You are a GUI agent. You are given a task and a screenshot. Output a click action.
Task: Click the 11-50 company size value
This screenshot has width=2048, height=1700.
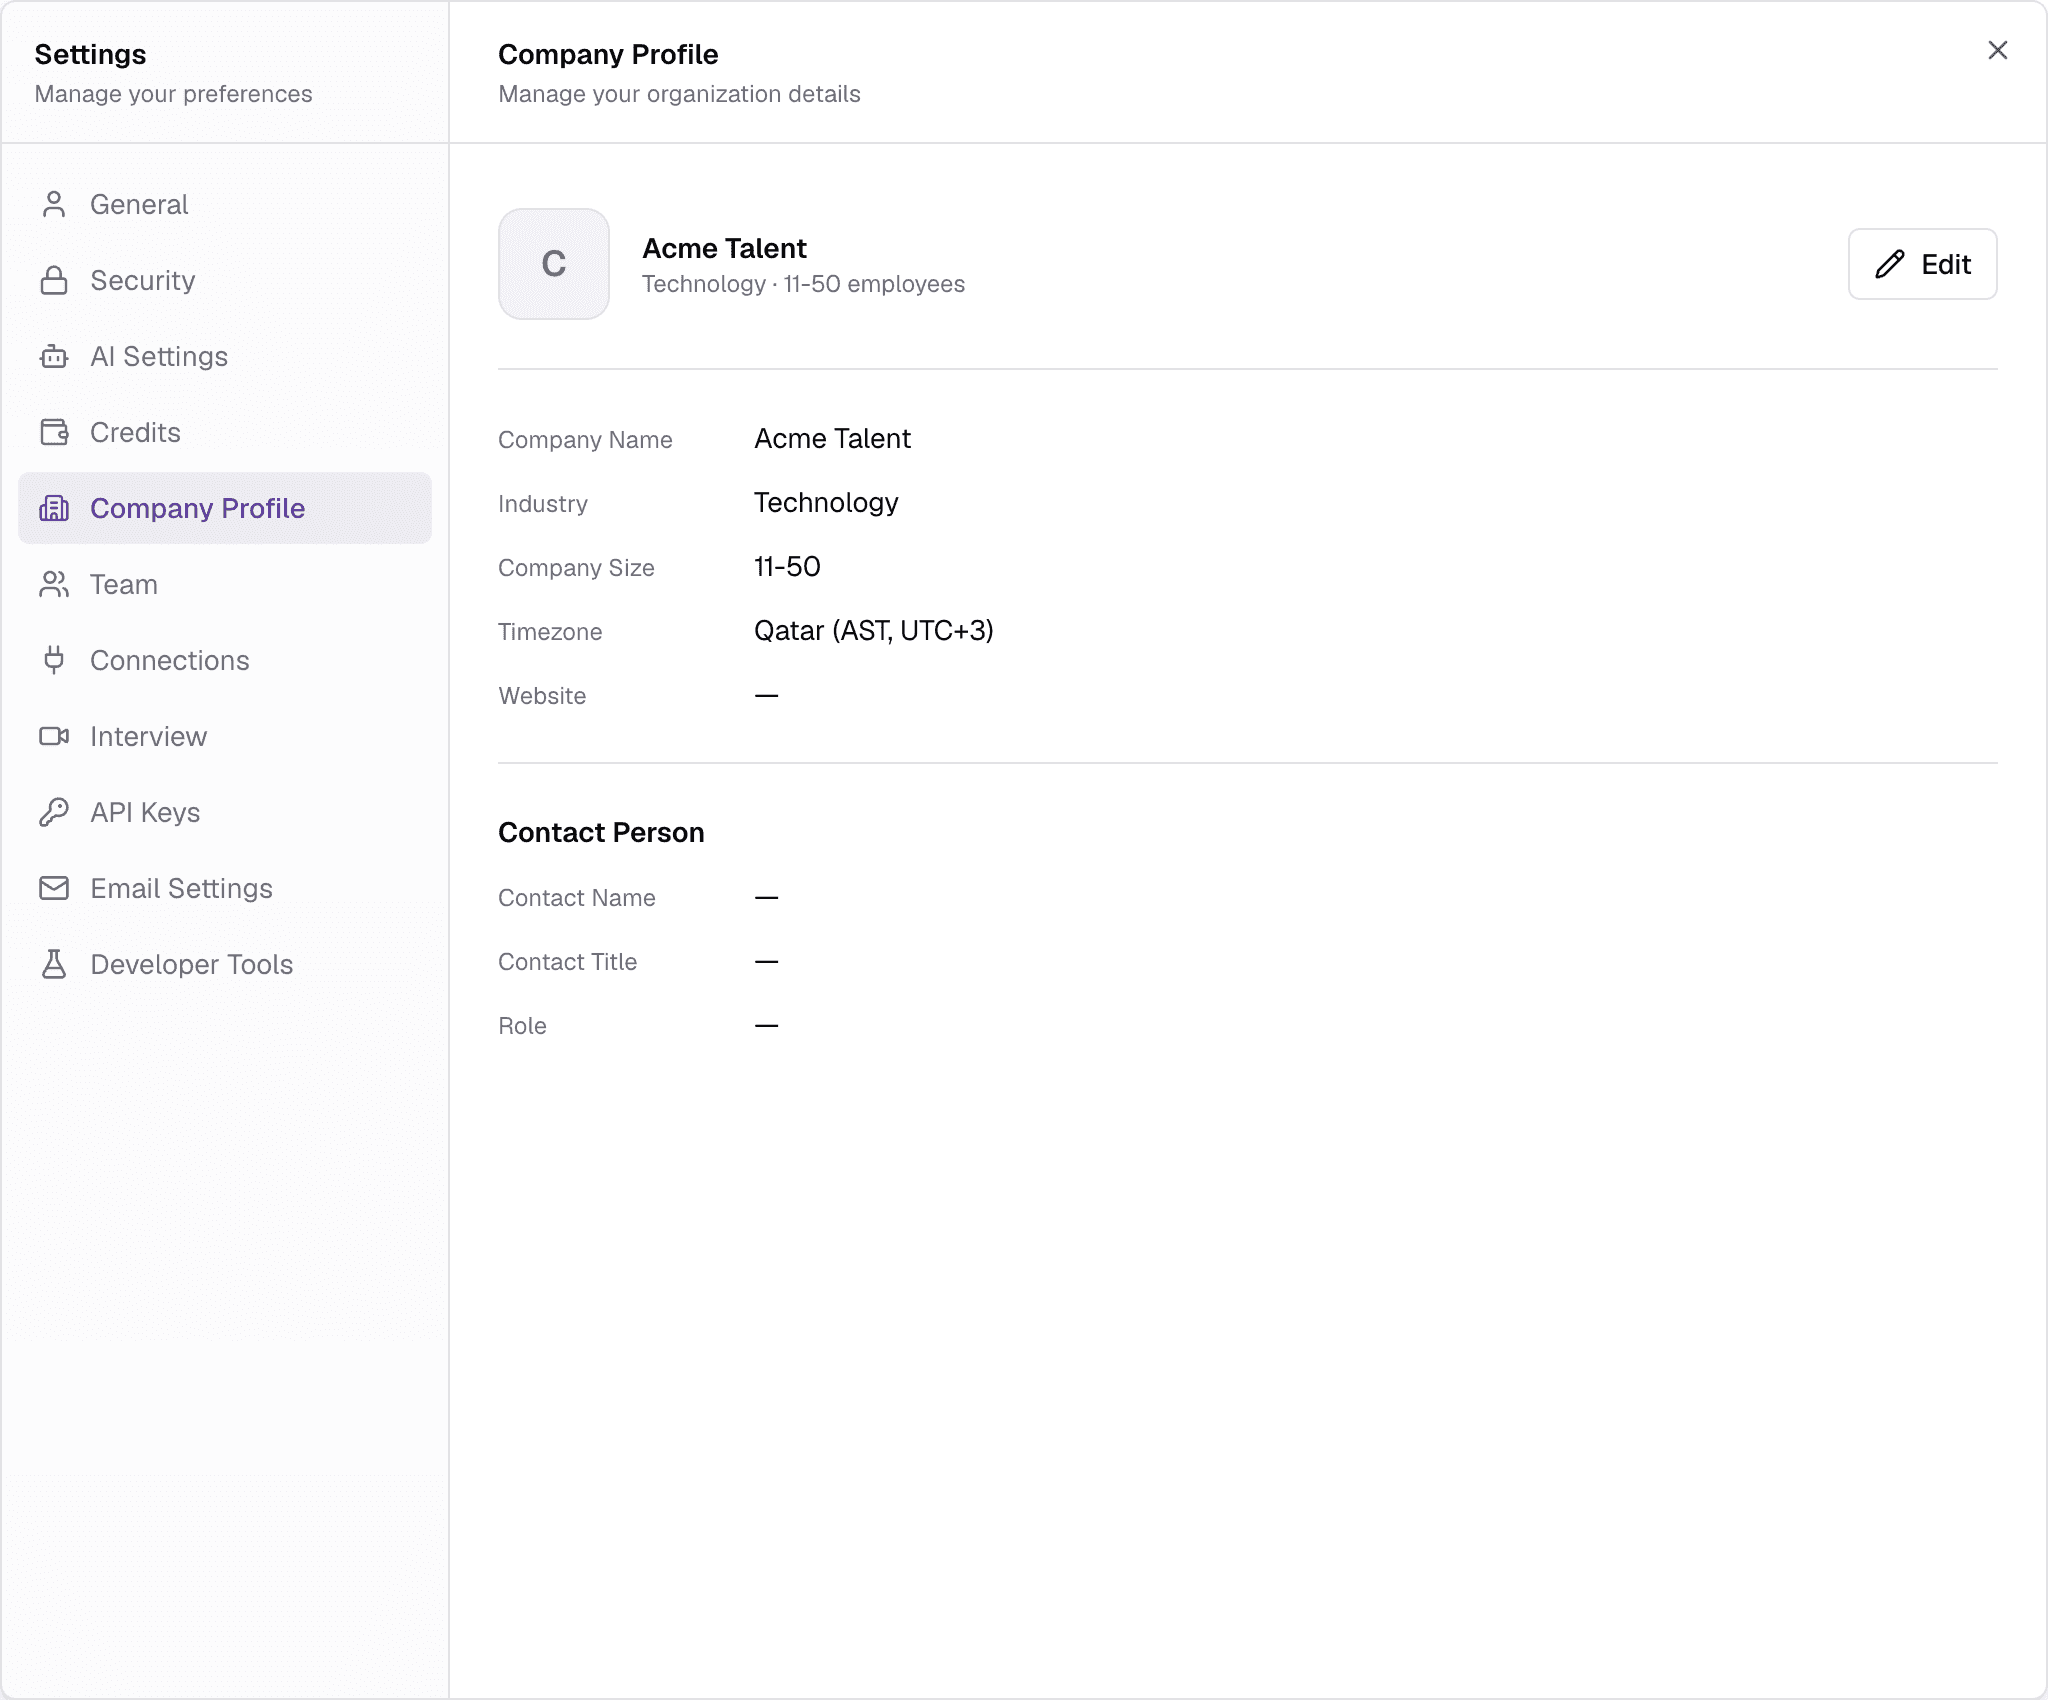(787, 566)
